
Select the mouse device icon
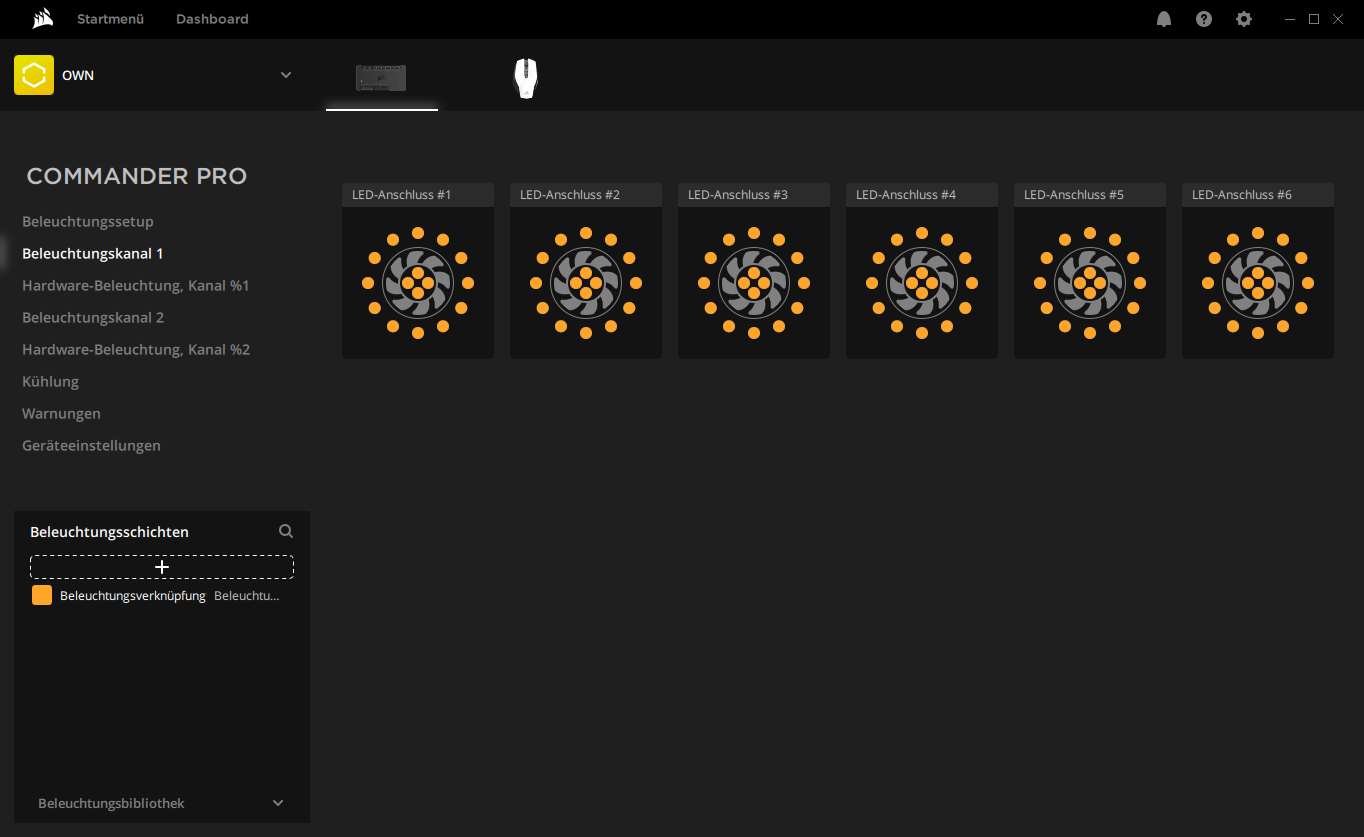(x=525, y=78)
